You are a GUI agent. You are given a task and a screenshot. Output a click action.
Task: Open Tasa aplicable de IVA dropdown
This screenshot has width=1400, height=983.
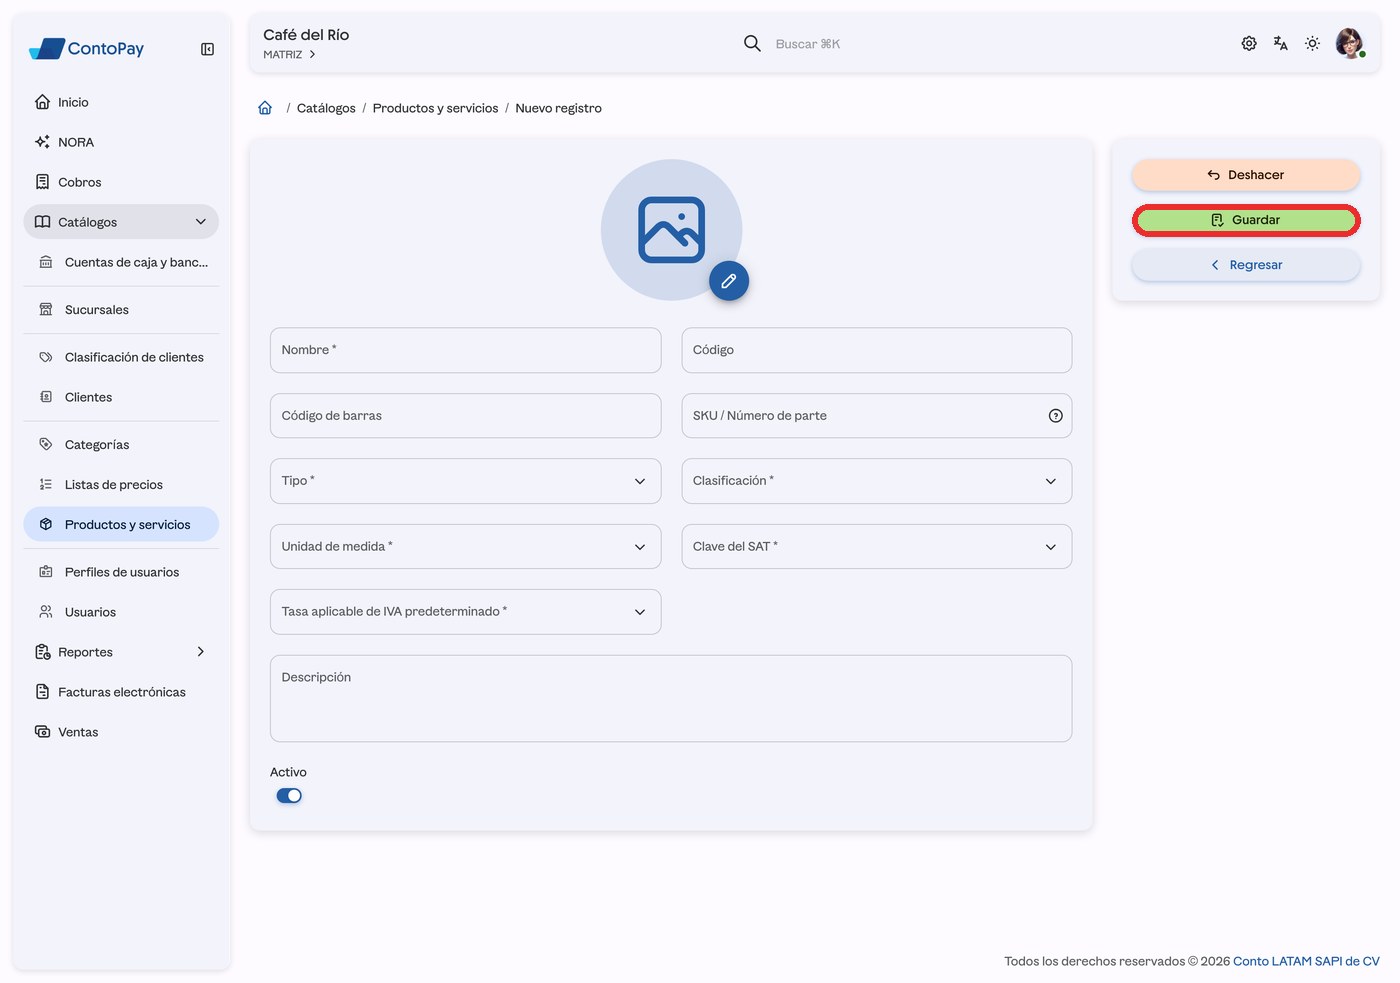click(x=465, y=612)
